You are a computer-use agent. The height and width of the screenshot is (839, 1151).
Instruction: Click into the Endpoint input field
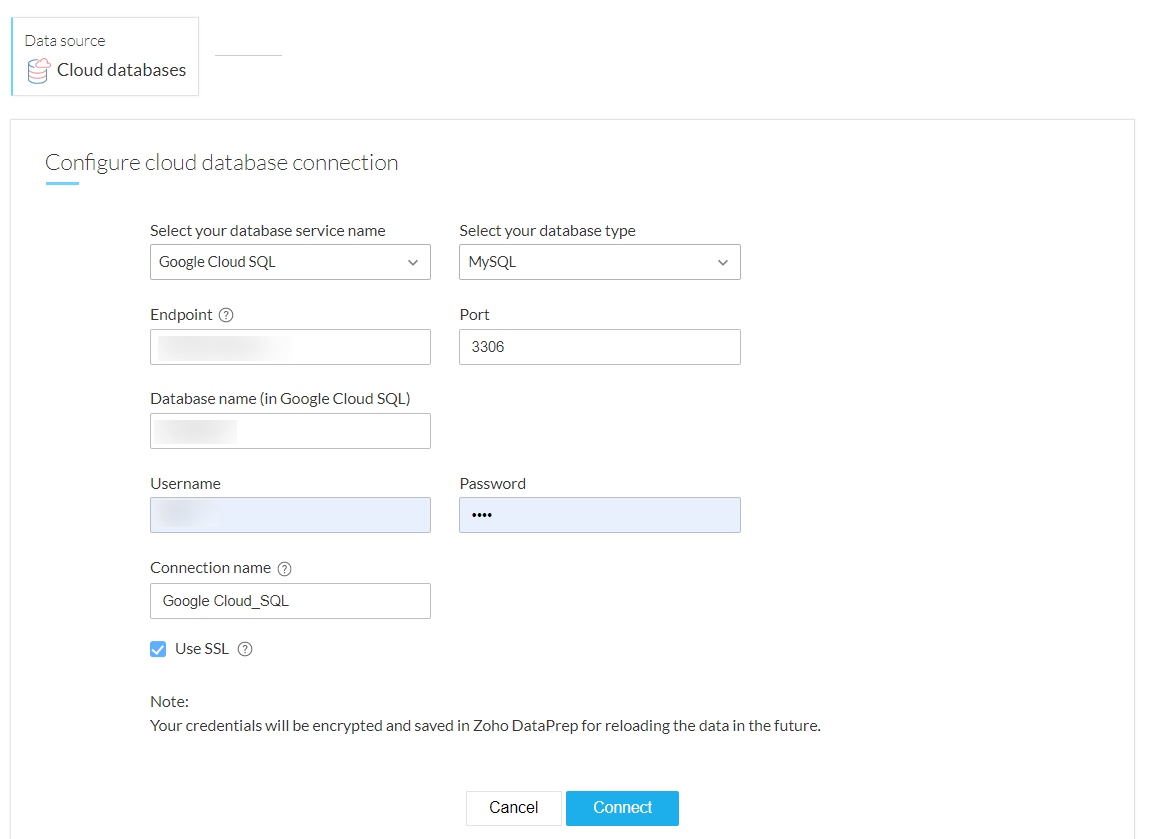(290, 347)
